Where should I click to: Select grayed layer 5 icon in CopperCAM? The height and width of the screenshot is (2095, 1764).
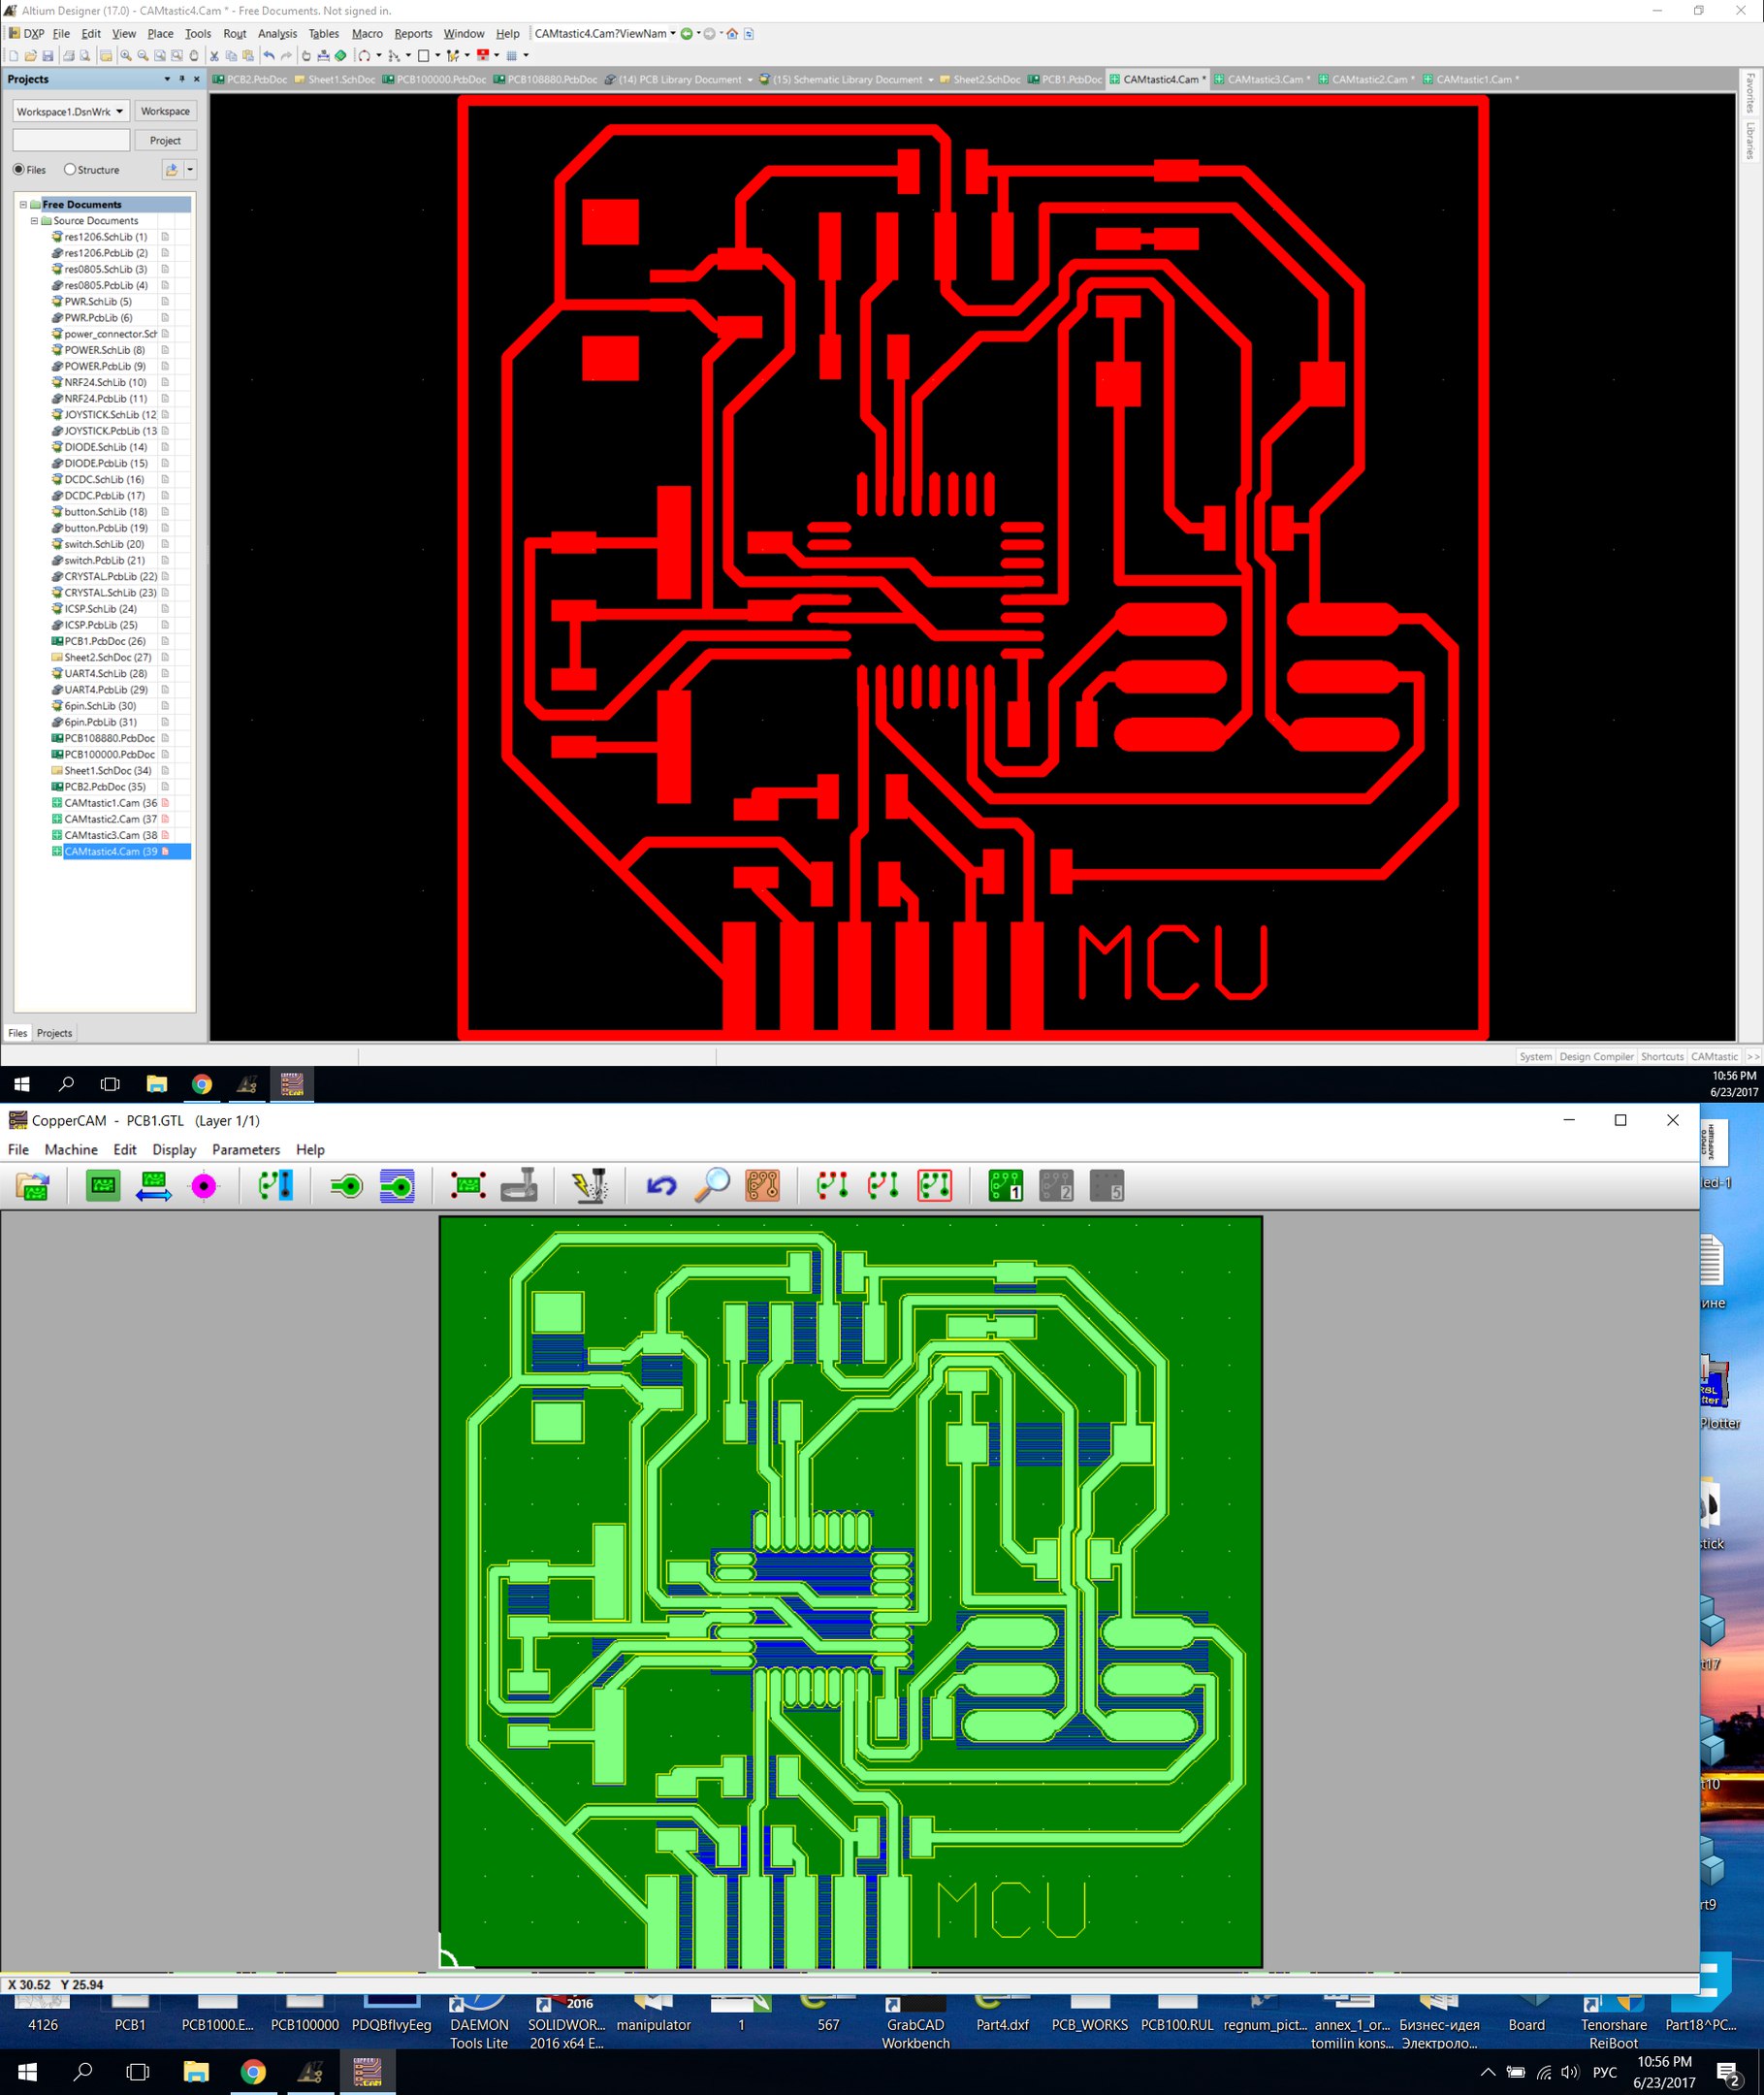pos(1107,1186)
